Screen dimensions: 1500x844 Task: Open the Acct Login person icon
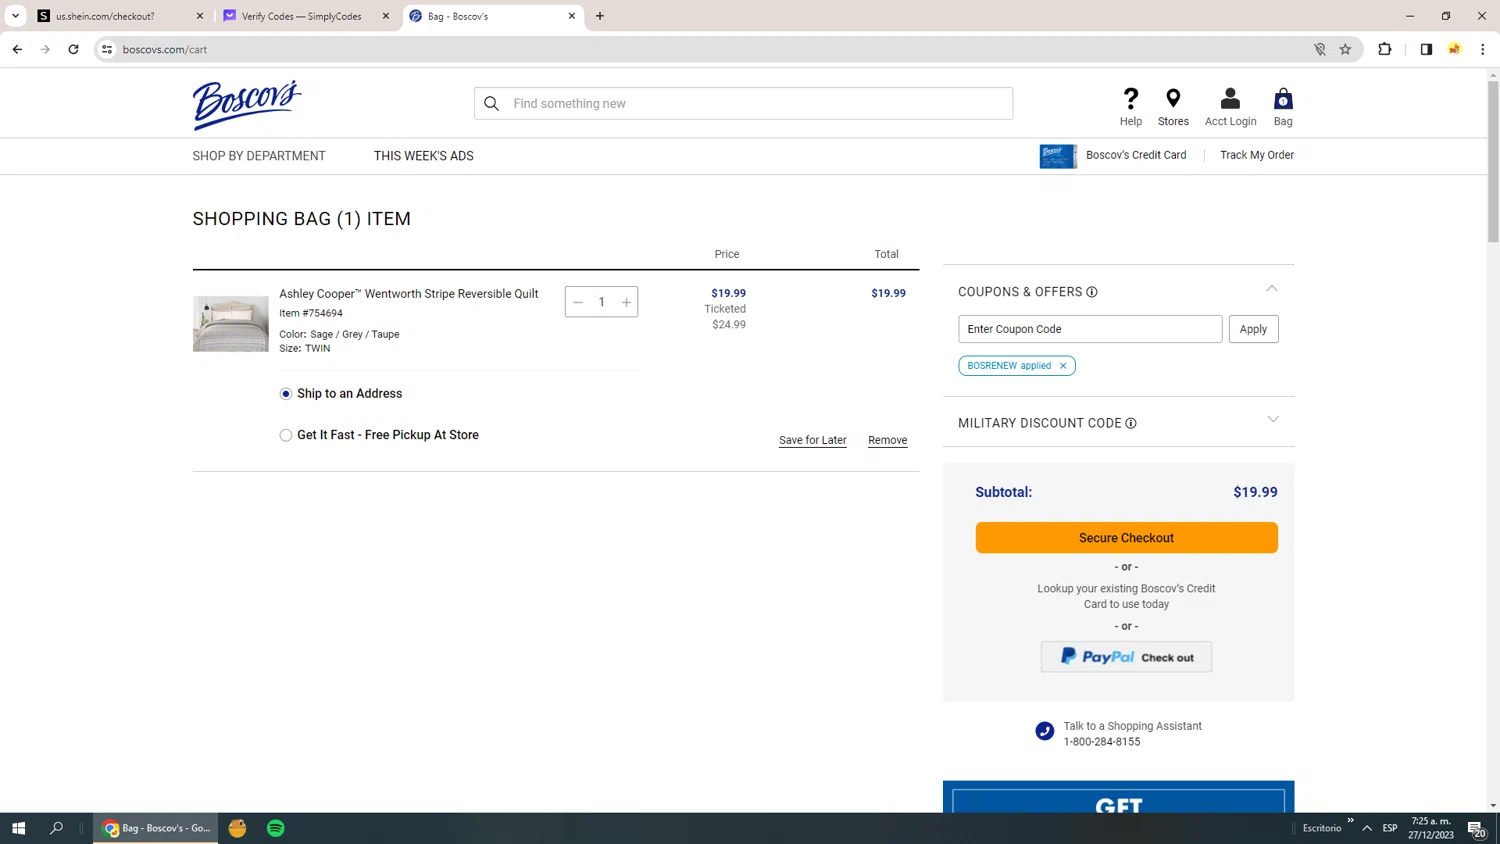tap(1230, 98)
